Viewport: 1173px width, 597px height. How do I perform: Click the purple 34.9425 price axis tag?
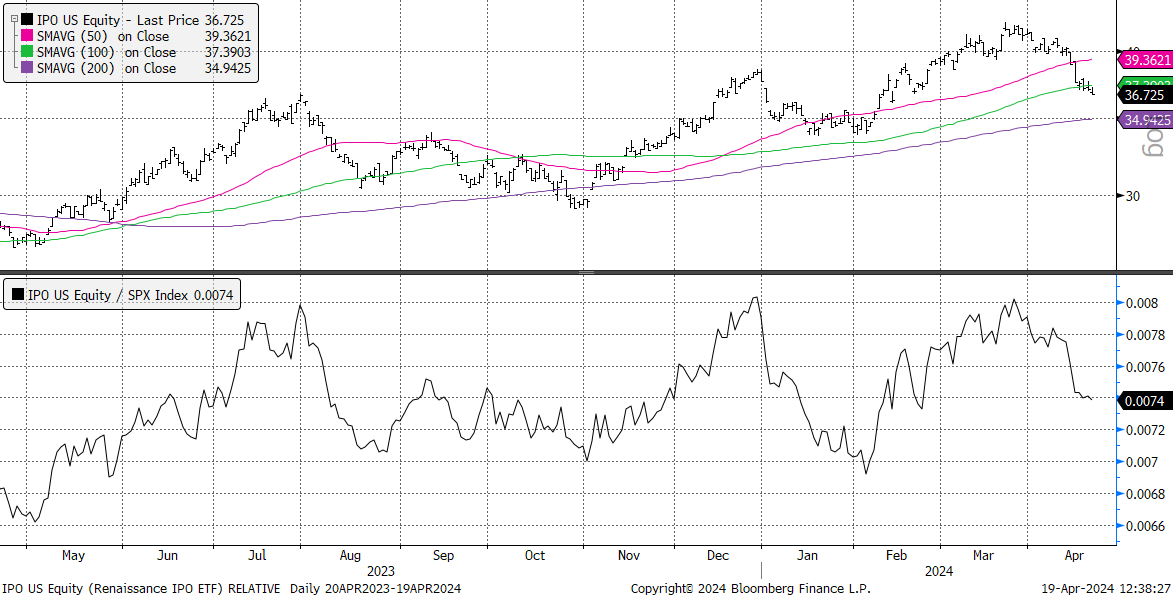pos(1147,119)
